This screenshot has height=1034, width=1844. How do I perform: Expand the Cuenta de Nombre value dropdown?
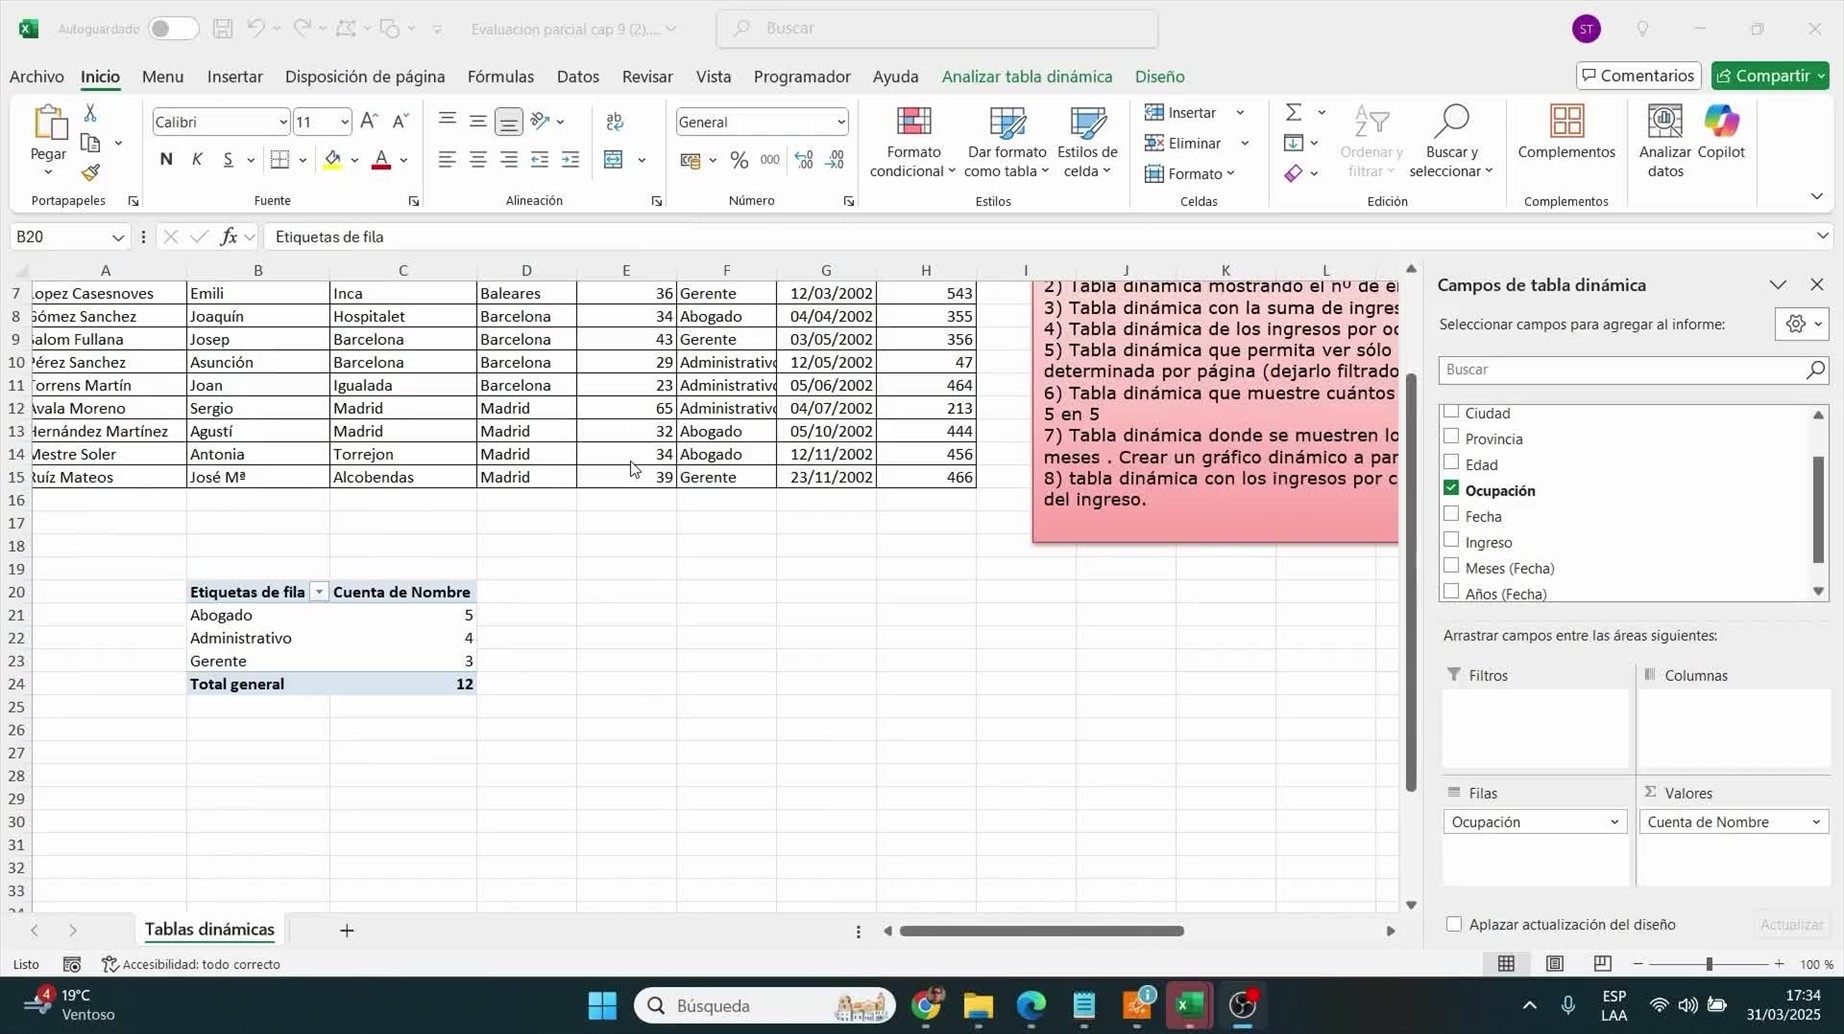coord(1815,822)
